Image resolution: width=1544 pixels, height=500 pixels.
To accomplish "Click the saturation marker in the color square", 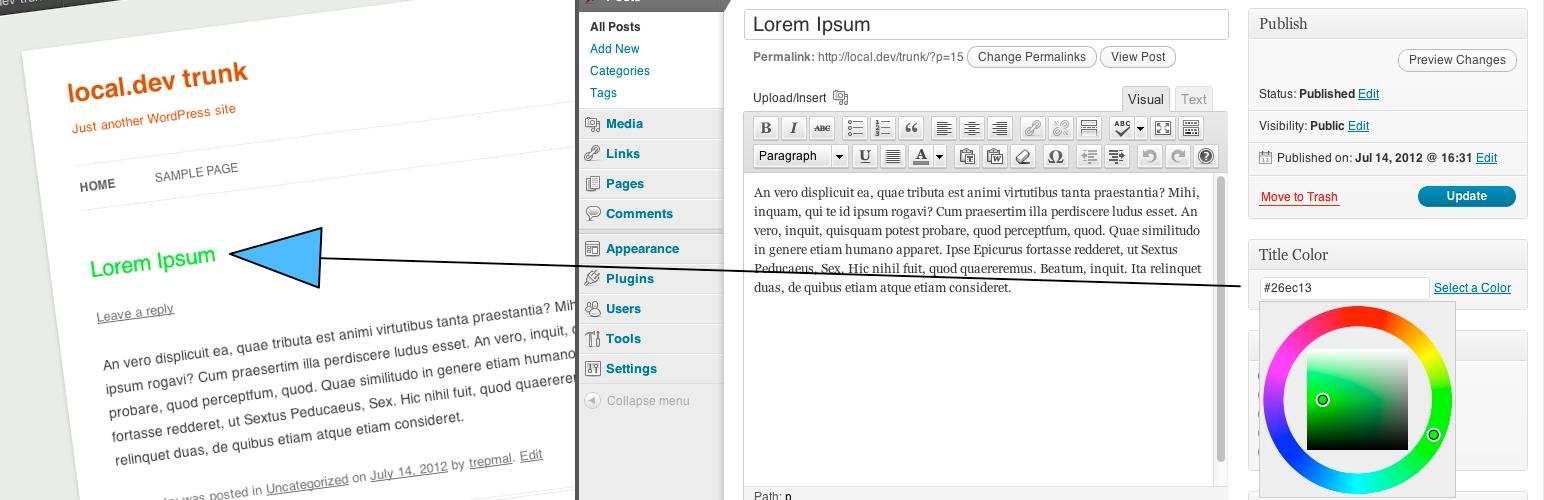I will pos(1322,400).
